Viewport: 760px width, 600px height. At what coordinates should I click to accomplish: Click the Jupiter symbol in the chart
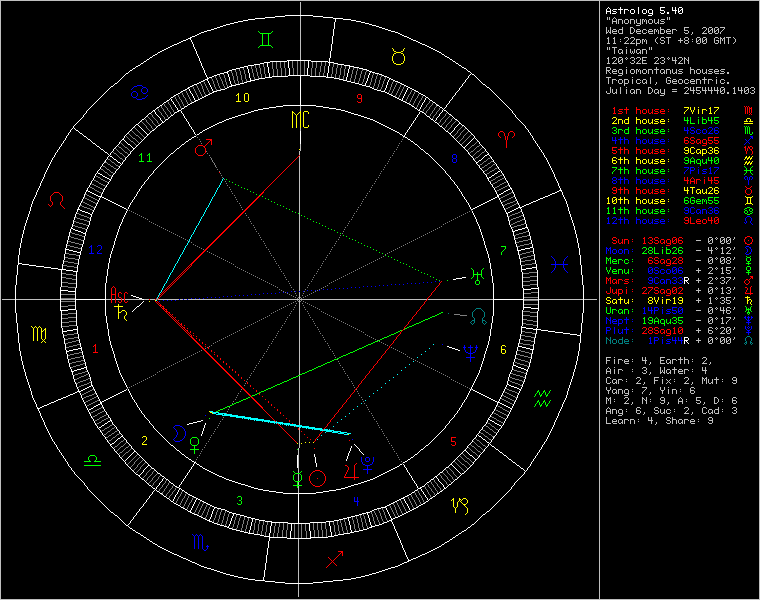pos(351,471)
